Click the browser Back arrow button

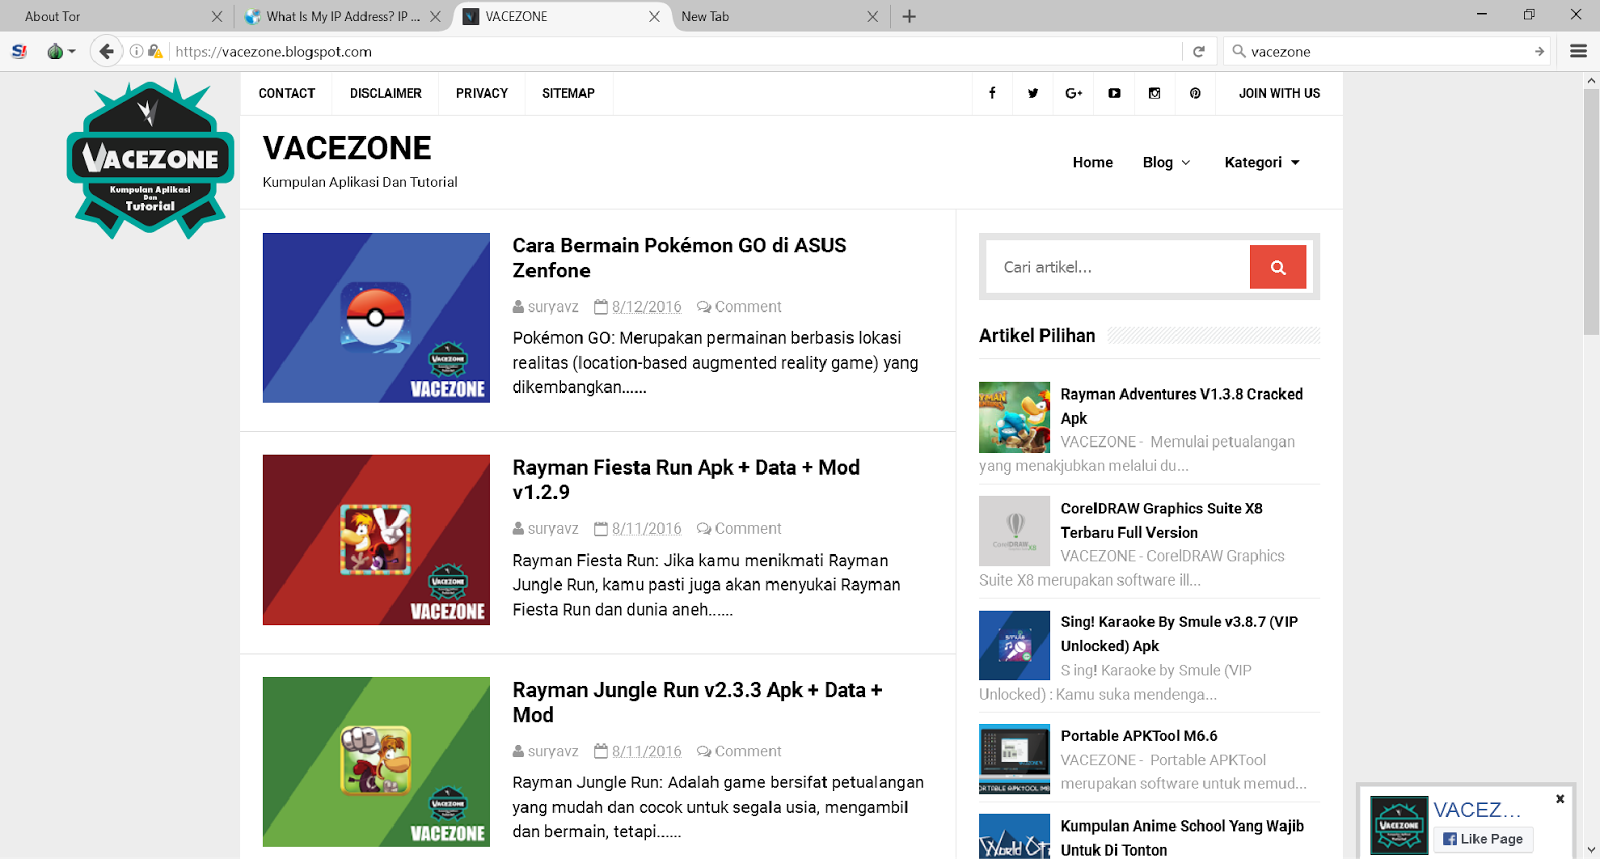106,51
